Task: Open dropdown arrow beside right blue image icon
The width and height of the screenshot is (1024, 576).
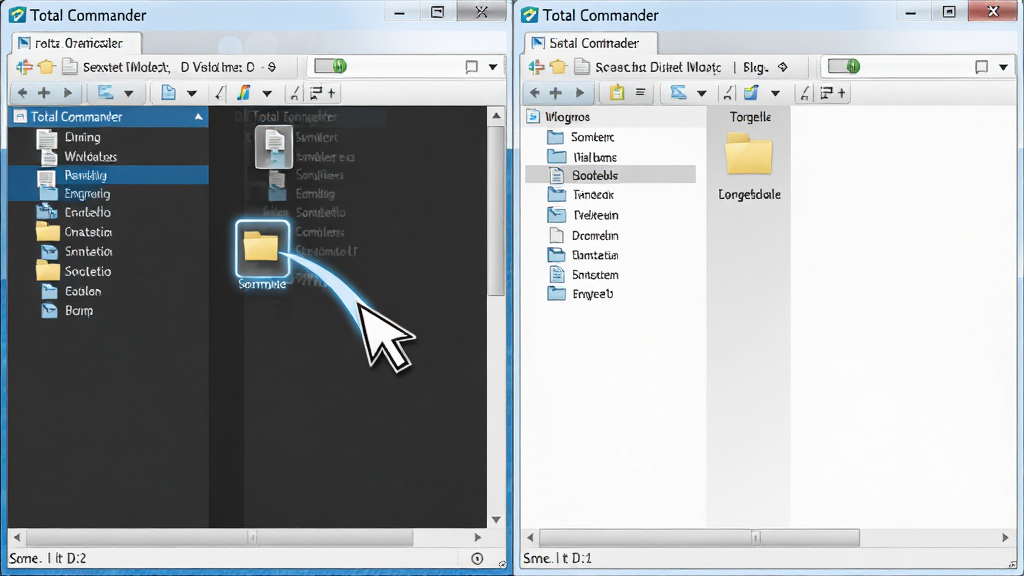Action: (x=701, y=93)
